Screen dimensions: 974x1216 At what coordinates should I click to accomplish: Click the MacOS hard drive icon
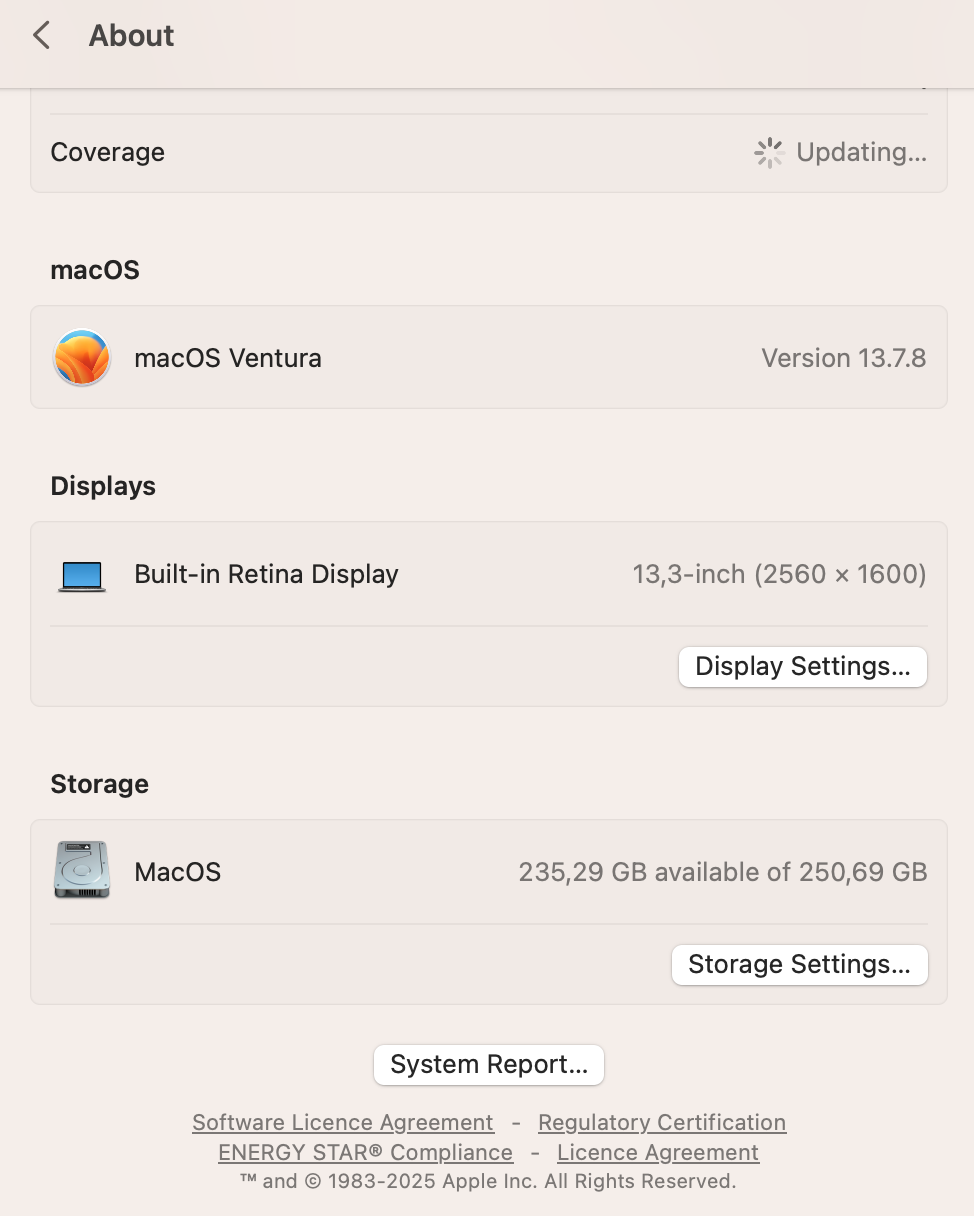[x=81, y=871]
